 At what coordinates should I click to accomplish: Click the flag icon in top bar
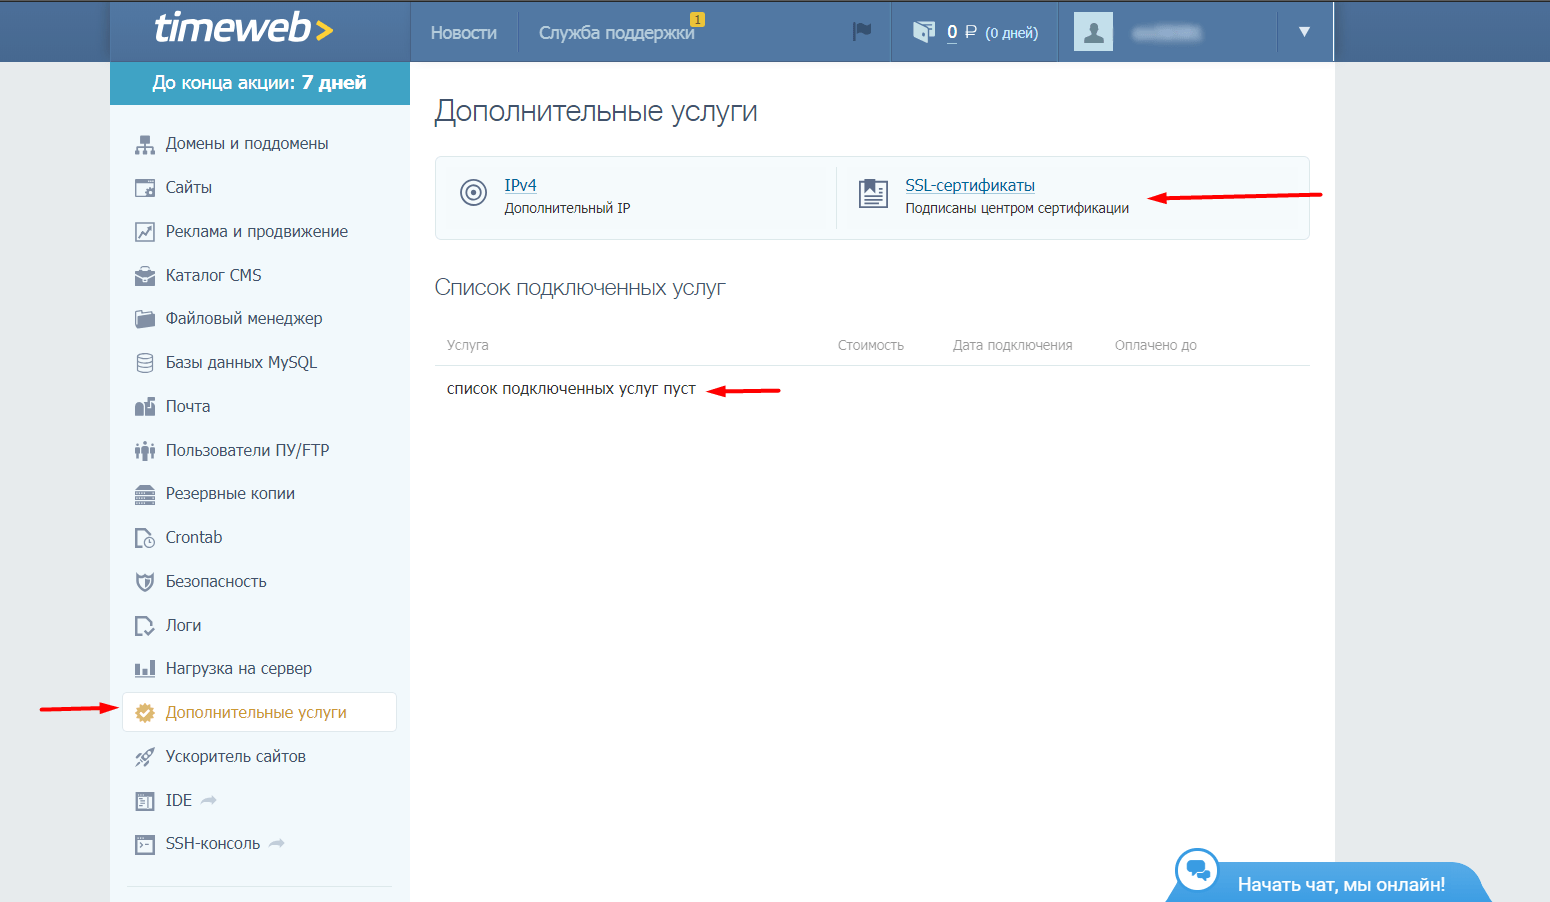[861, 32]
